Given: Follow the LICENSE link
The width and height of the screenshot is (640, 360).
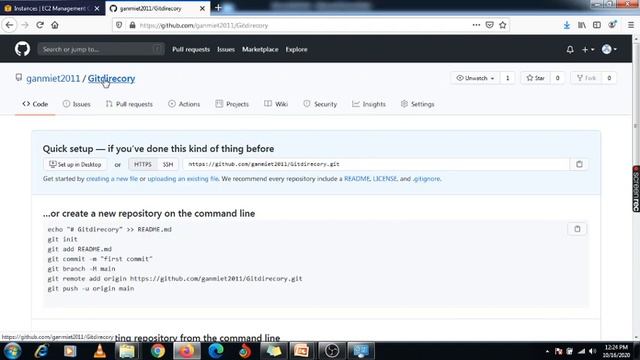Looking at the screenshot, I should pos(385,179).
